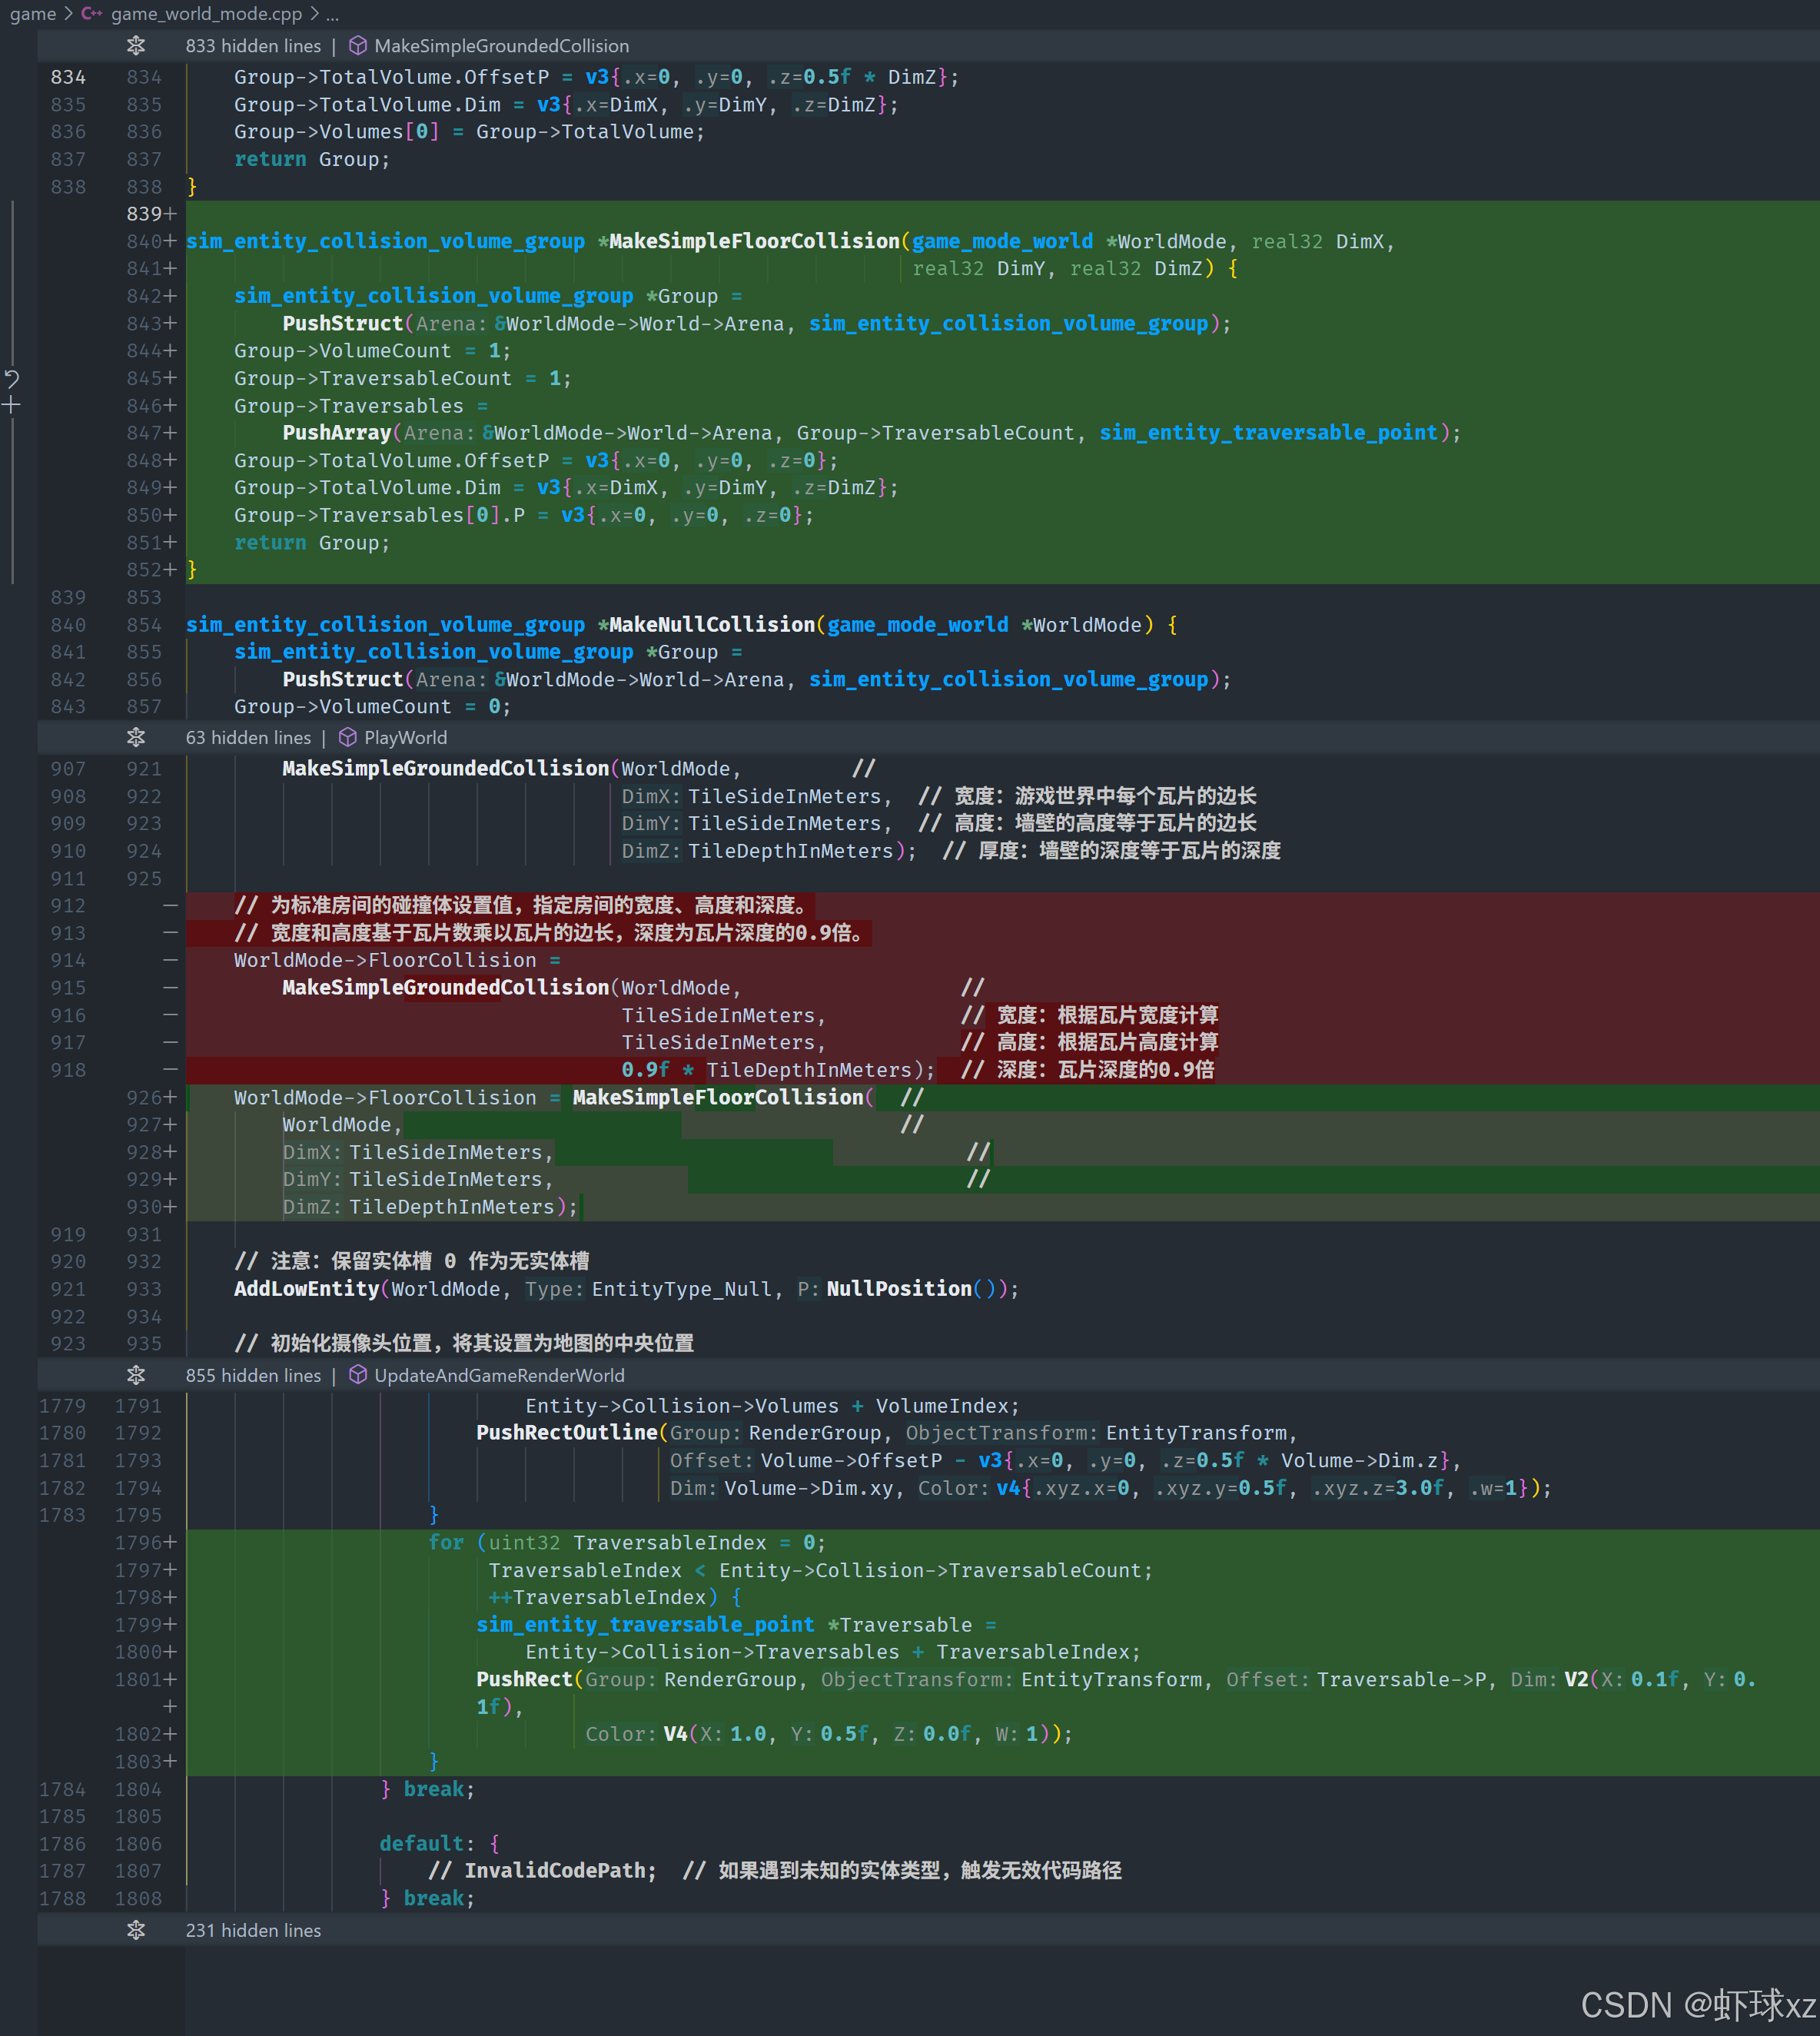Jump to MakeSimpleGroundedCollision symbol link

coord(501,46)
